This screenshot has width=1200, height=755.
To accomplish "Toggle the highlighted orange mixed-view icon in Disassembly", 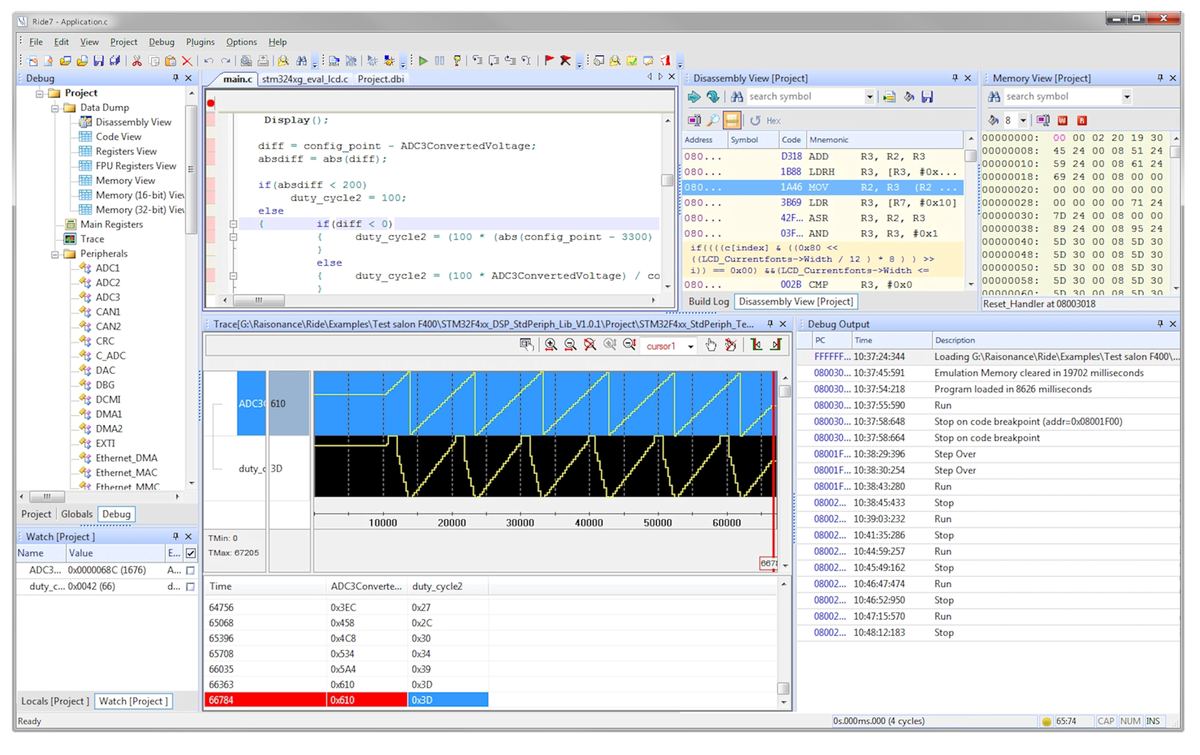I will tap(732, 120).
